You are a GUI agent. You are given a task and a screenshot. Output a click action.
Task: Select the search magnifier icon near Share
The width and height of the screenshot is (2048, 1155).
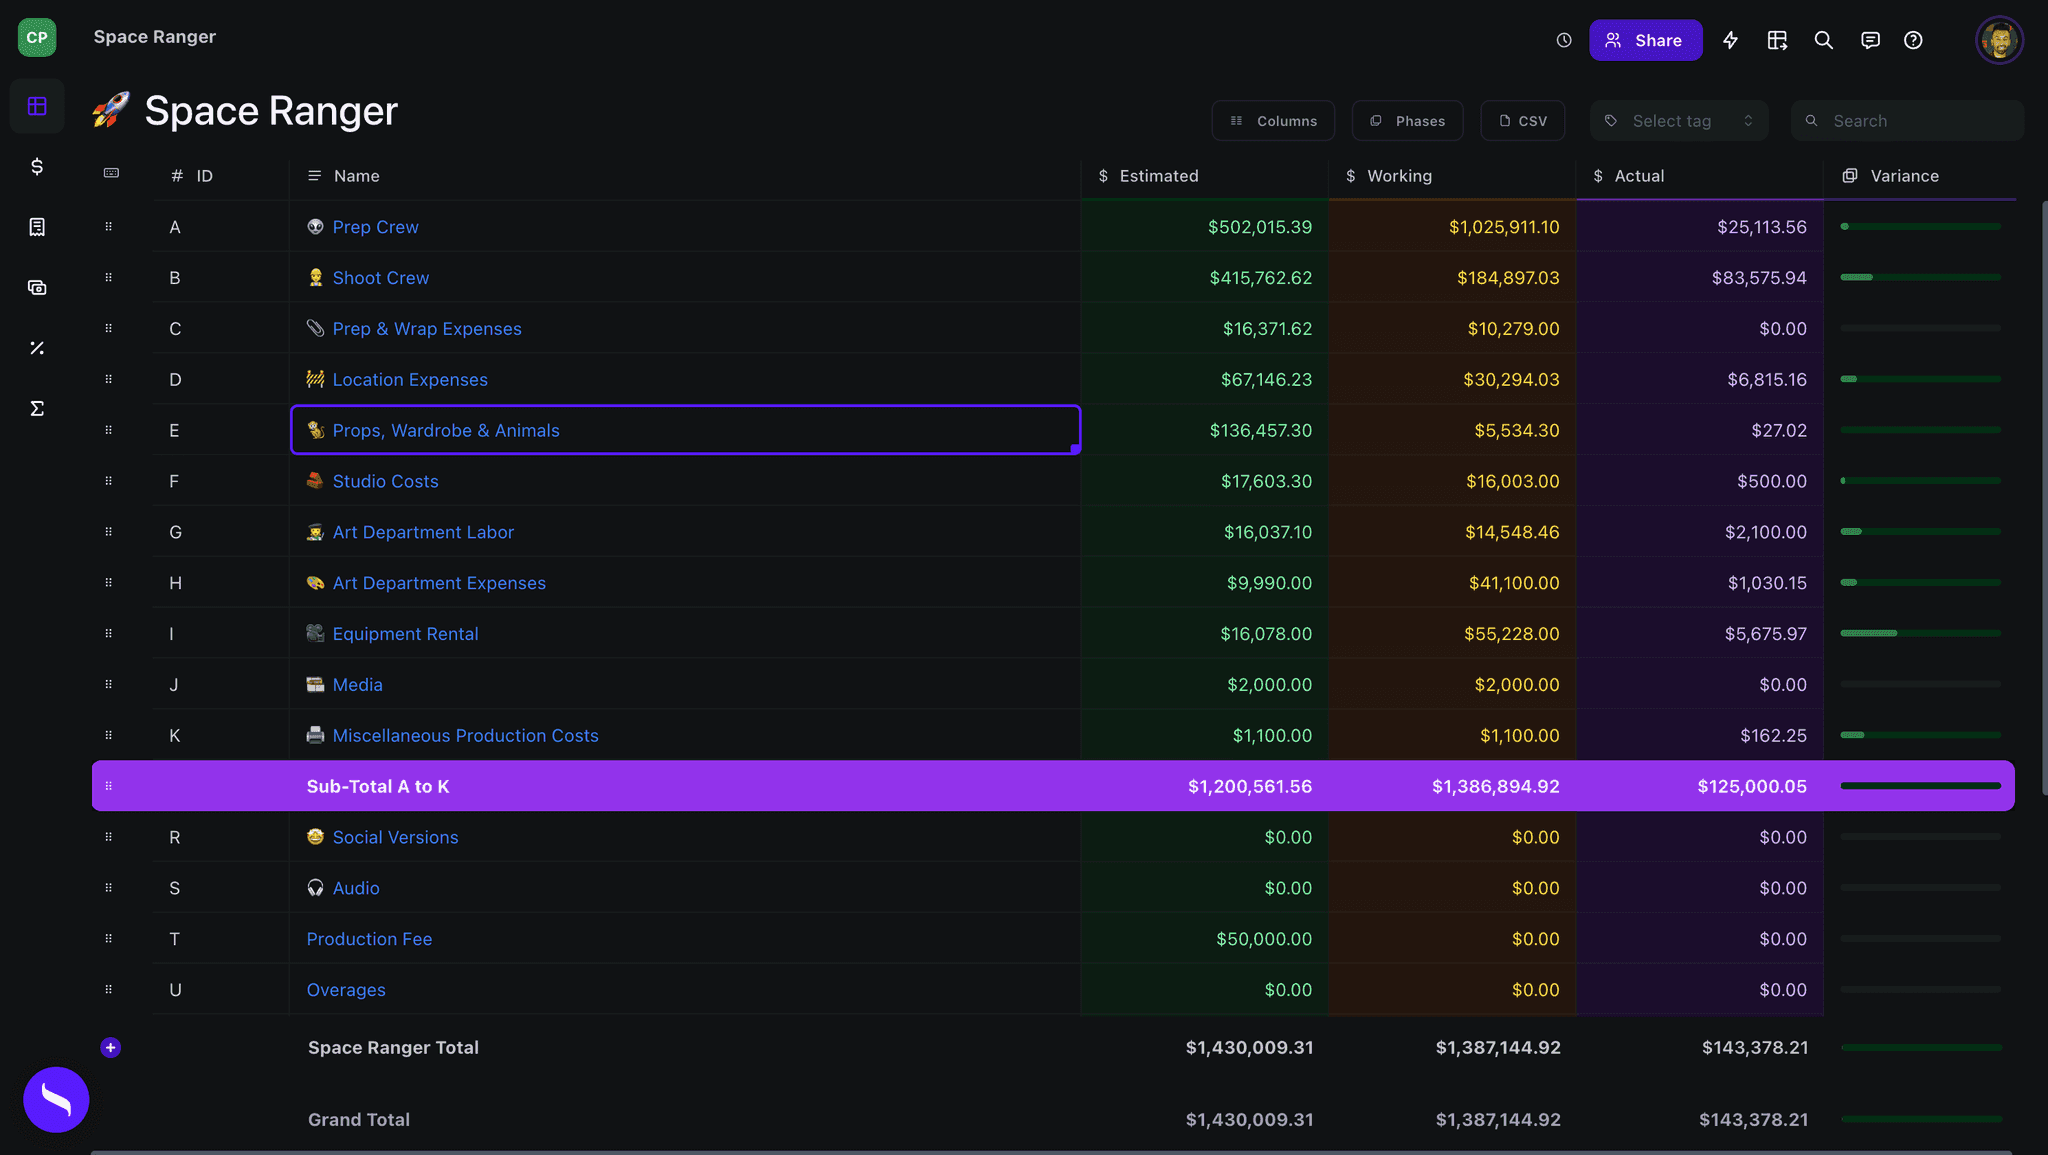1823,40
